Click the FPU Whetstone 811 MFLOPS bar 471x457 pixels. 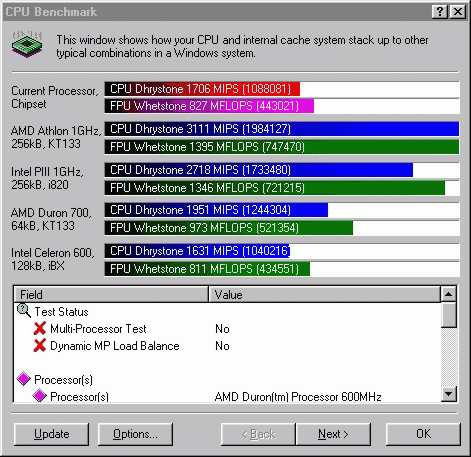pos(207,269)
